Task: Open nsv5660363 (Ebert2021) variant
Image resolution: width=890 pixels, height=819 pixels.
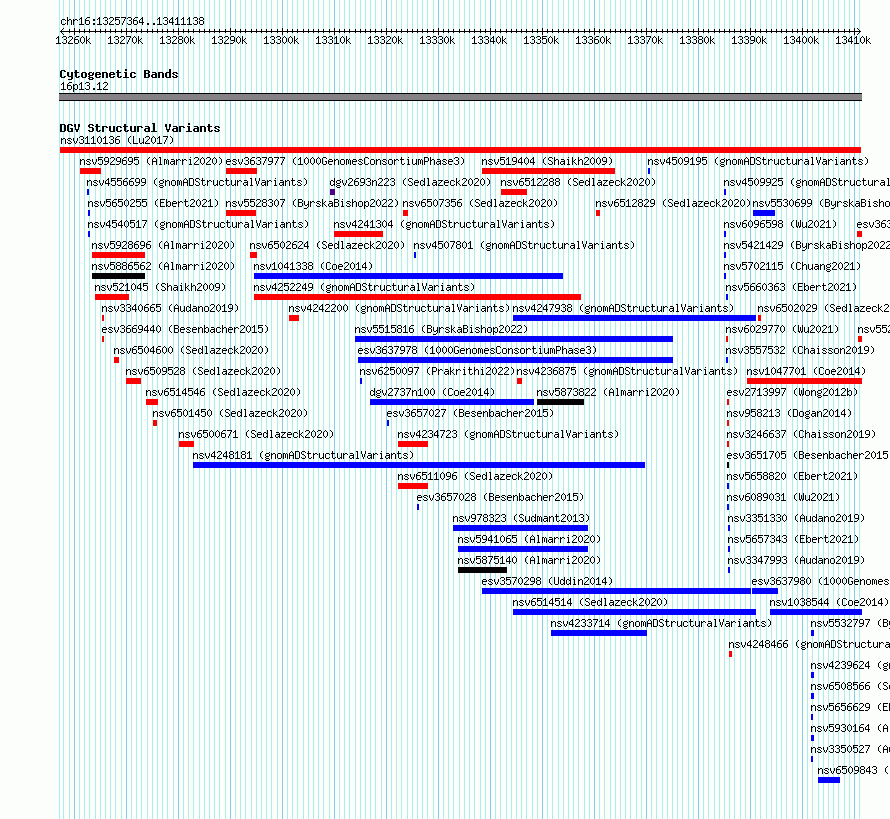Action: click(791, 287)
